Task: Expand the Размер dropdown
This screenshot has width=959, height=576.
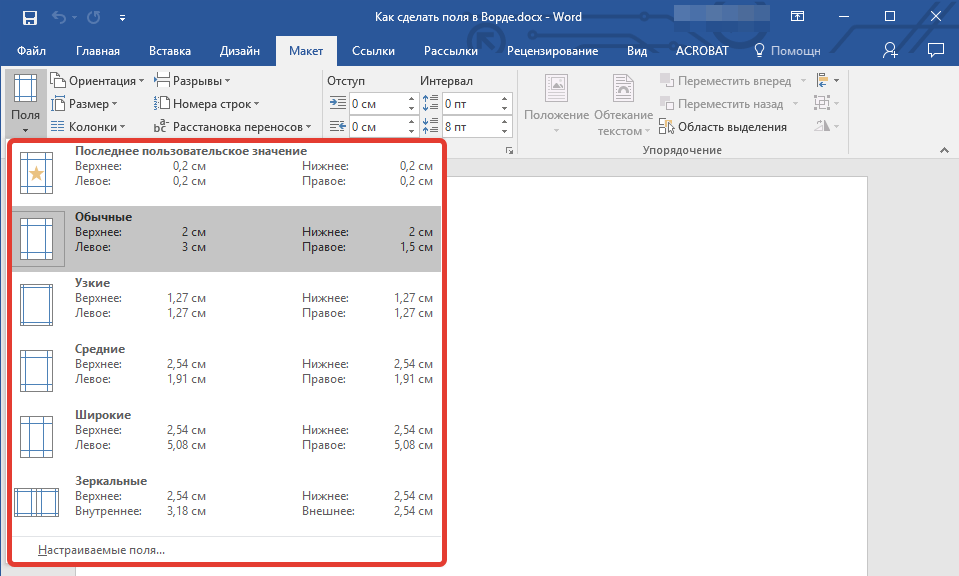Action: pos(84,104)
